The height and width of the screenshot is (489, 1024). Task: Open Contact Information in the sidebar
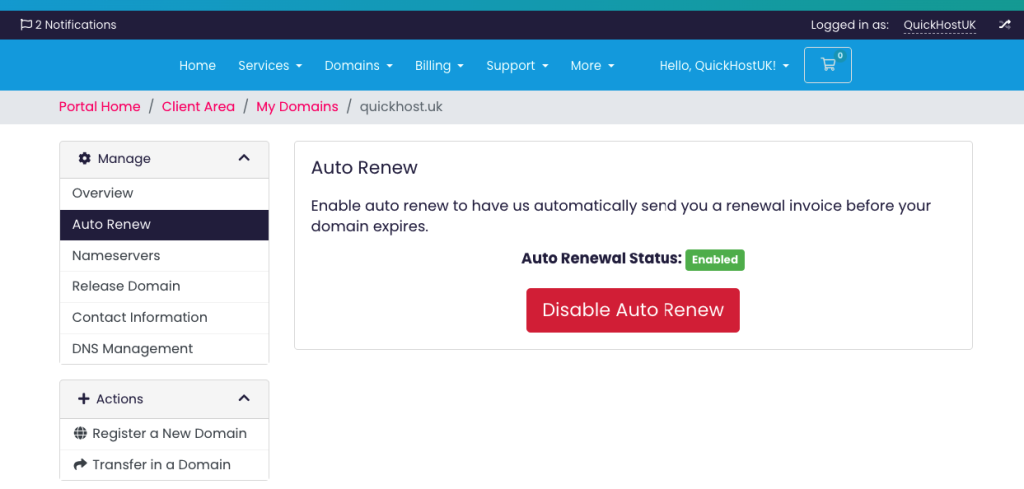coord(164,318)
